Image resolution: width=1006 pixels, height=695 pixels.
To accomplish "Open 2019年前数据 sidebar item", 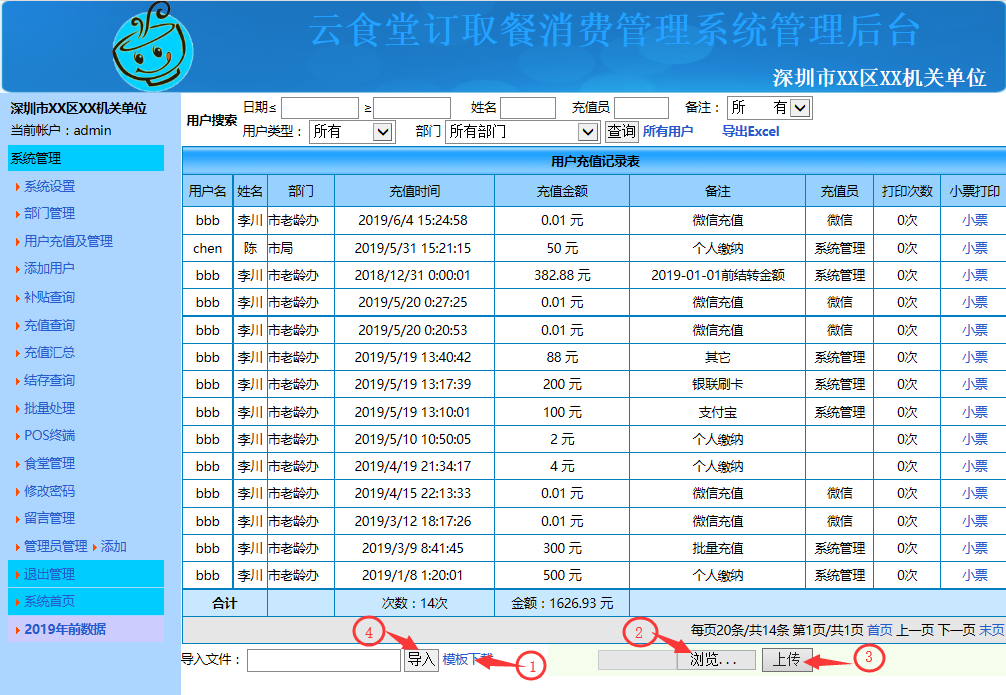I will [x=64, y=629].
